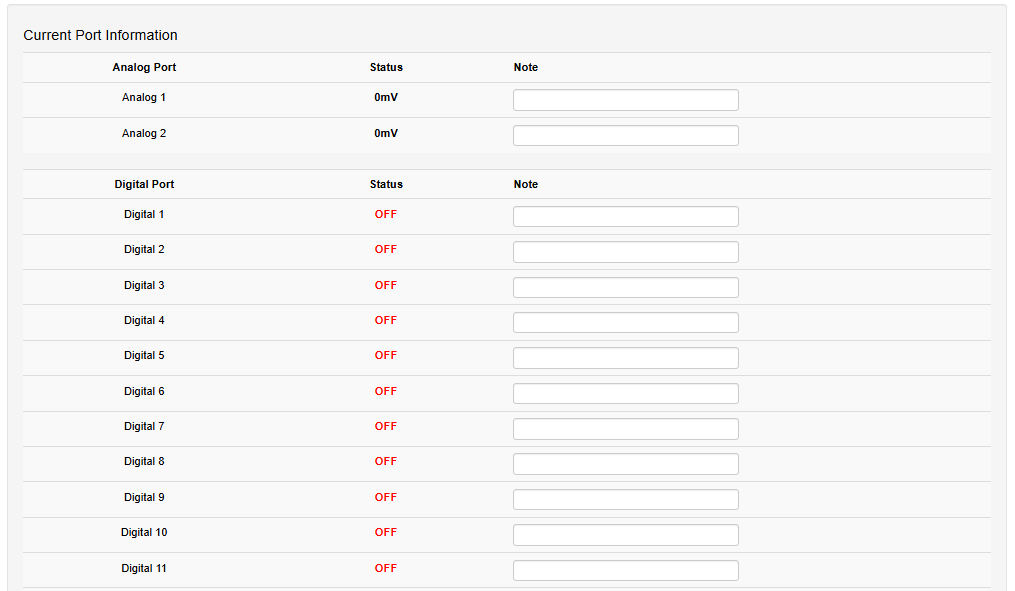Image resolution: width=1015 pixels, height=591 pixels.
Task: Click the 'Digital 8' port label
Action: click(x=144, y=461)
